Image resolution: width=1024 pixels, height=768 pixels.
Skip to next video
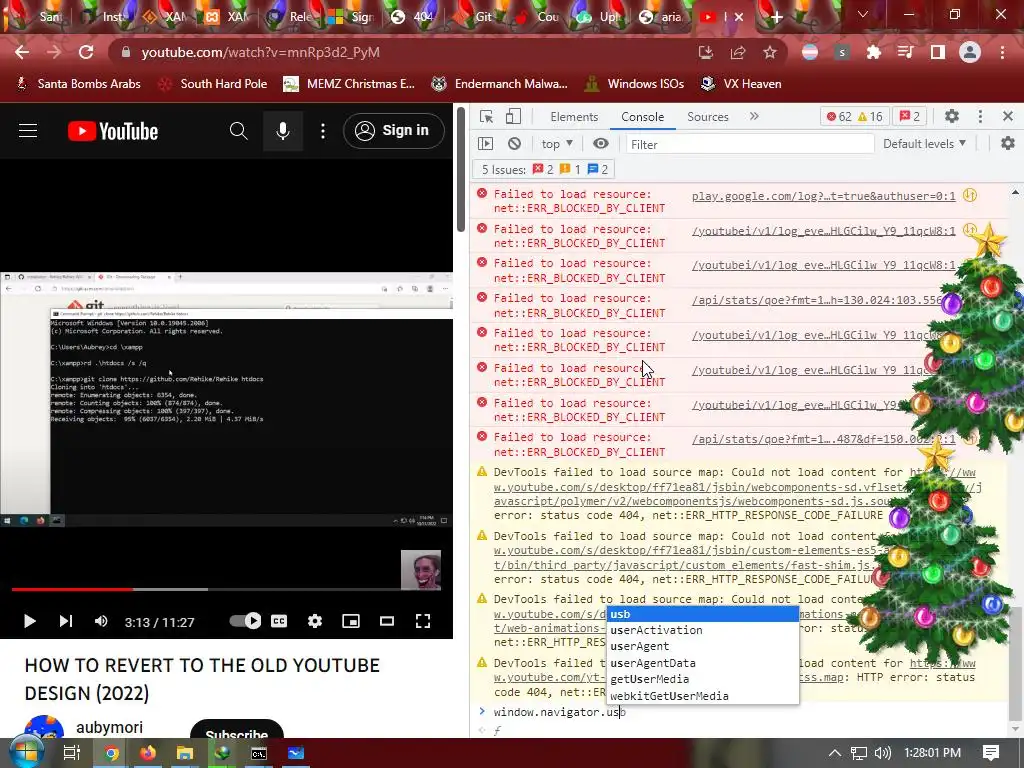[65, 621]
